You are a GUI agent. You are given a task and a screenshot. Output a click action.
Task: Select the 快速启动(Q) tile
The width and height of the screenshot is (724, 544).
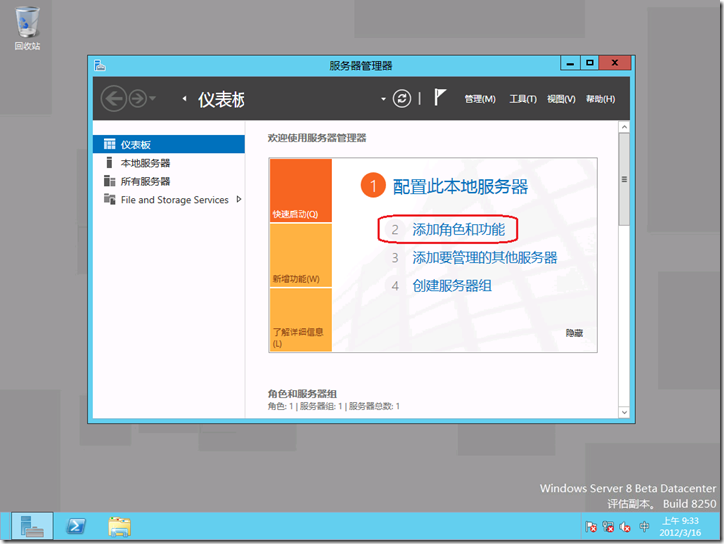pyautogui.click(x=301, y=190)
